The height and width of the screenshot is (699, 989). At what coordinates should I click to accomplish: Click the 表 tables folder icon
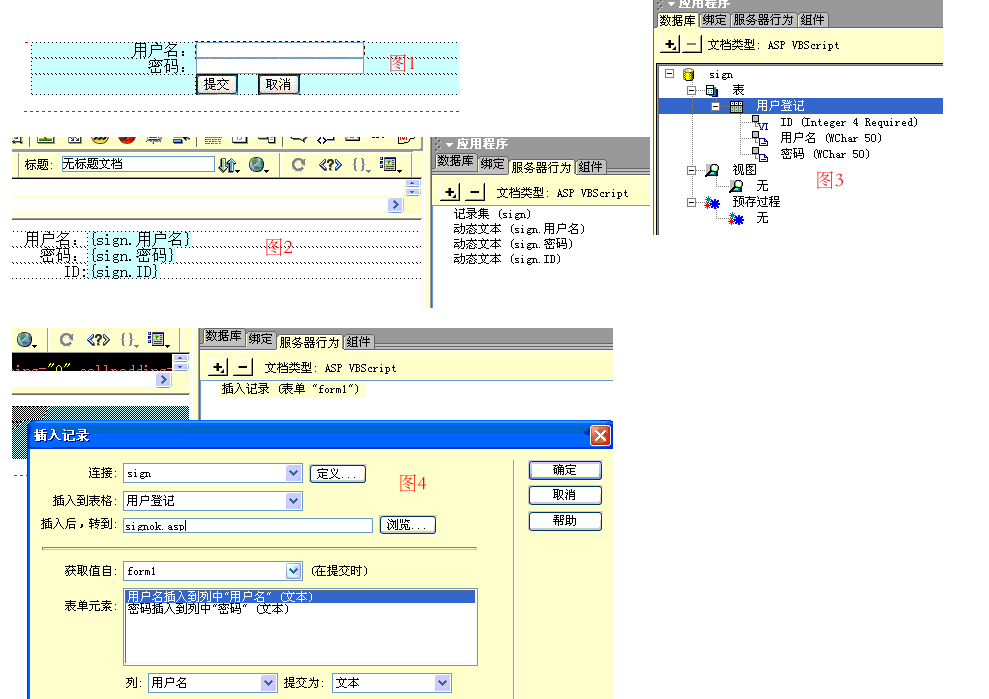point(711,90)
